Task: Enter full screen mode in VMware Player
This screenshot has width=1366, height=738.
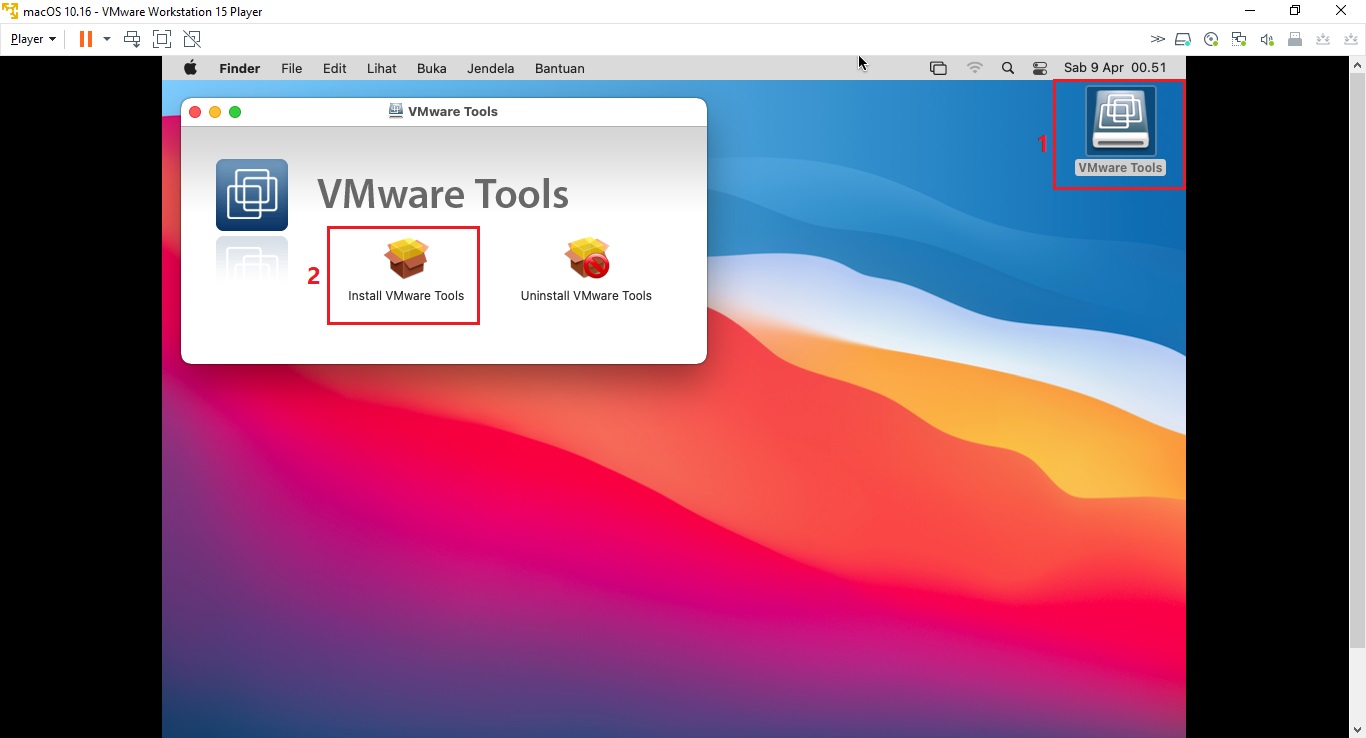Action: pos(162,39)
